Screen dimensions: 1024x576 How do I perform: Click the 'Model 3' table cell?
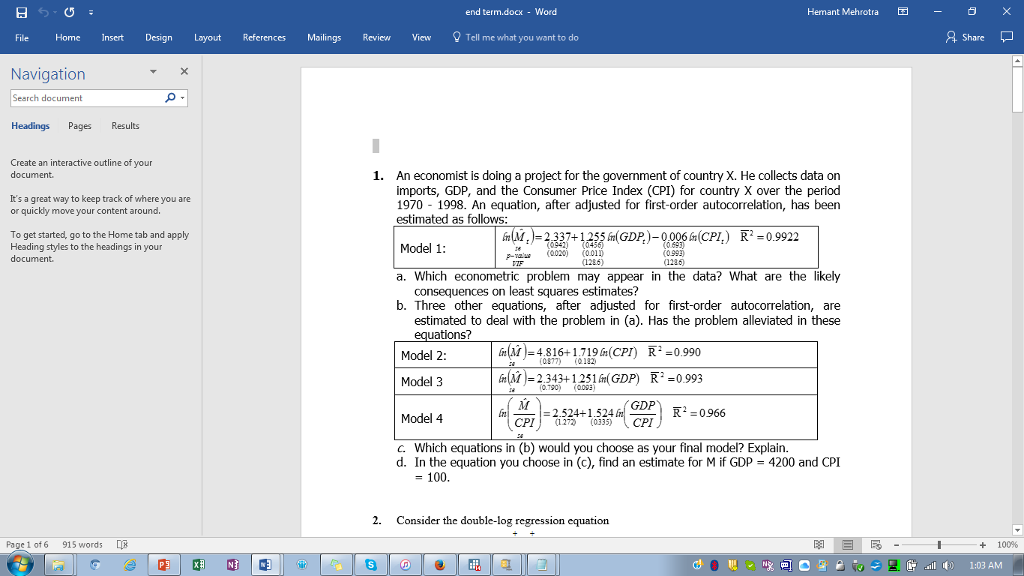(x=443, y=381)
